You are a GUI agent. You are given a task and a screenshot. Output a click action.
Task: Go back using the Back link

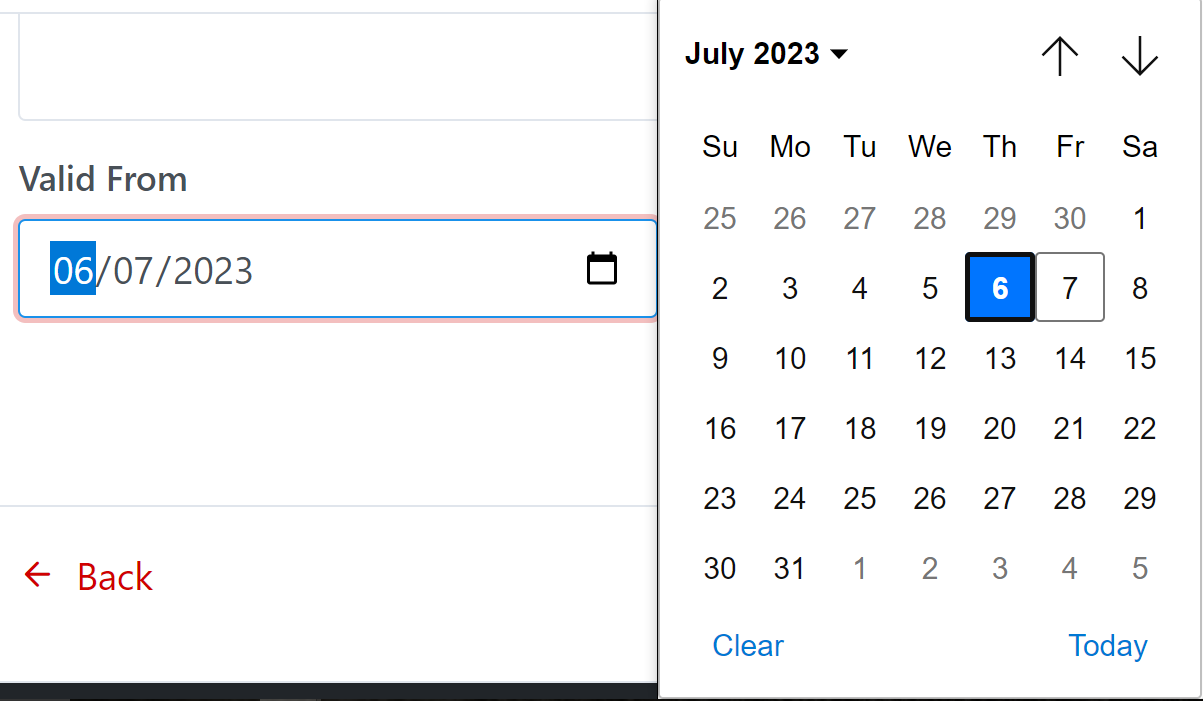(x=114, y=577)
